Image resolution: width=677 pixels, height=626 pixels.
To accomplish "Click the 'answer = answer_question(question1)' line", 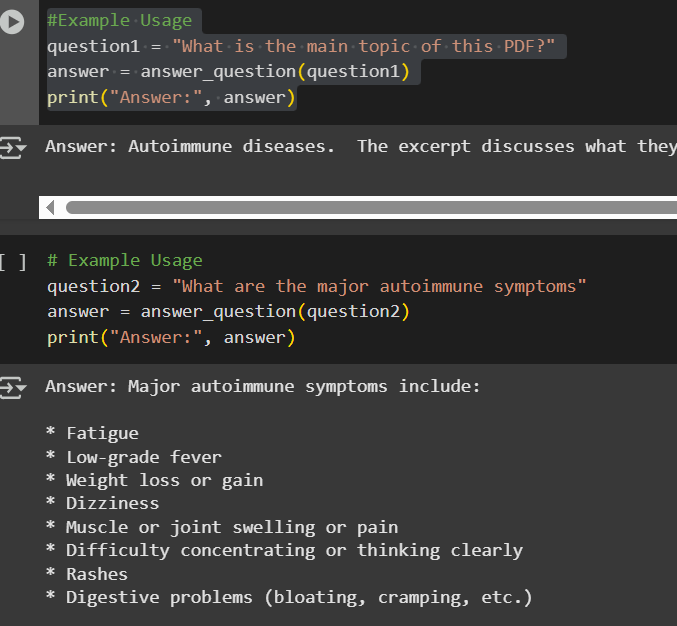I will click(x=228, y=72).
